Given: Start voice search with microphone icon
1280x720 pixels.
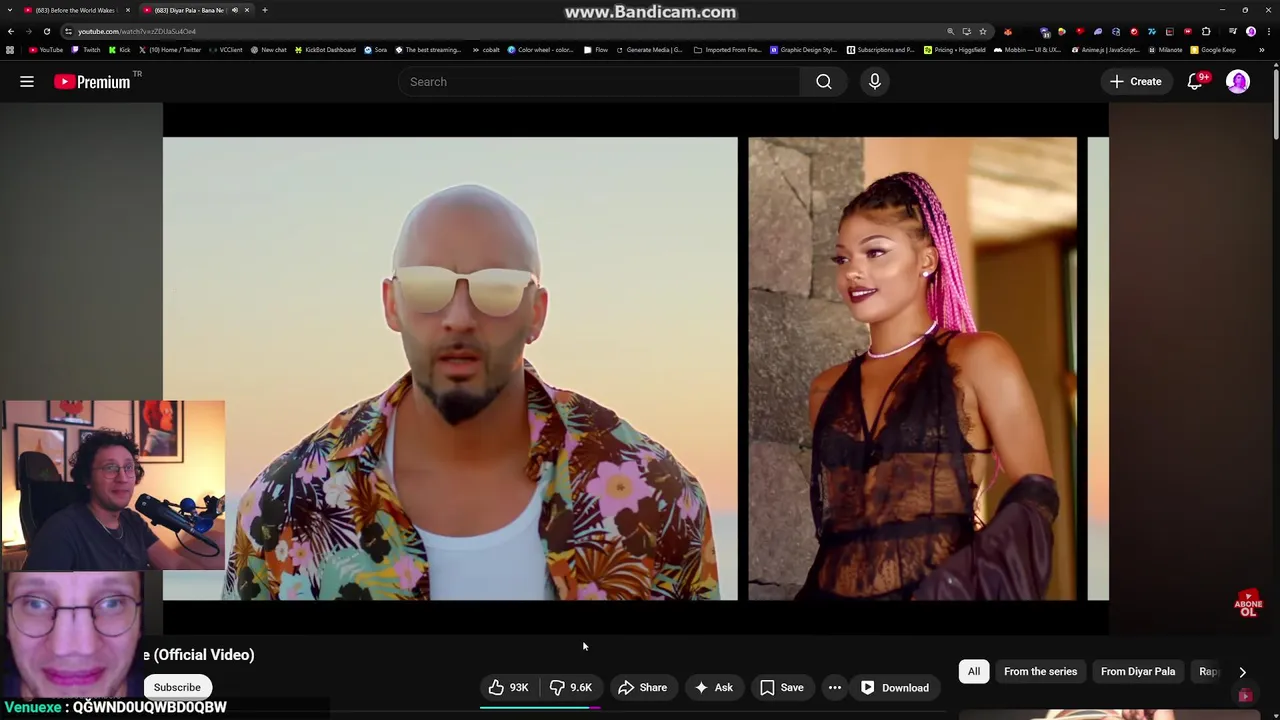Looking at the screenshot, I should [875, 82].
